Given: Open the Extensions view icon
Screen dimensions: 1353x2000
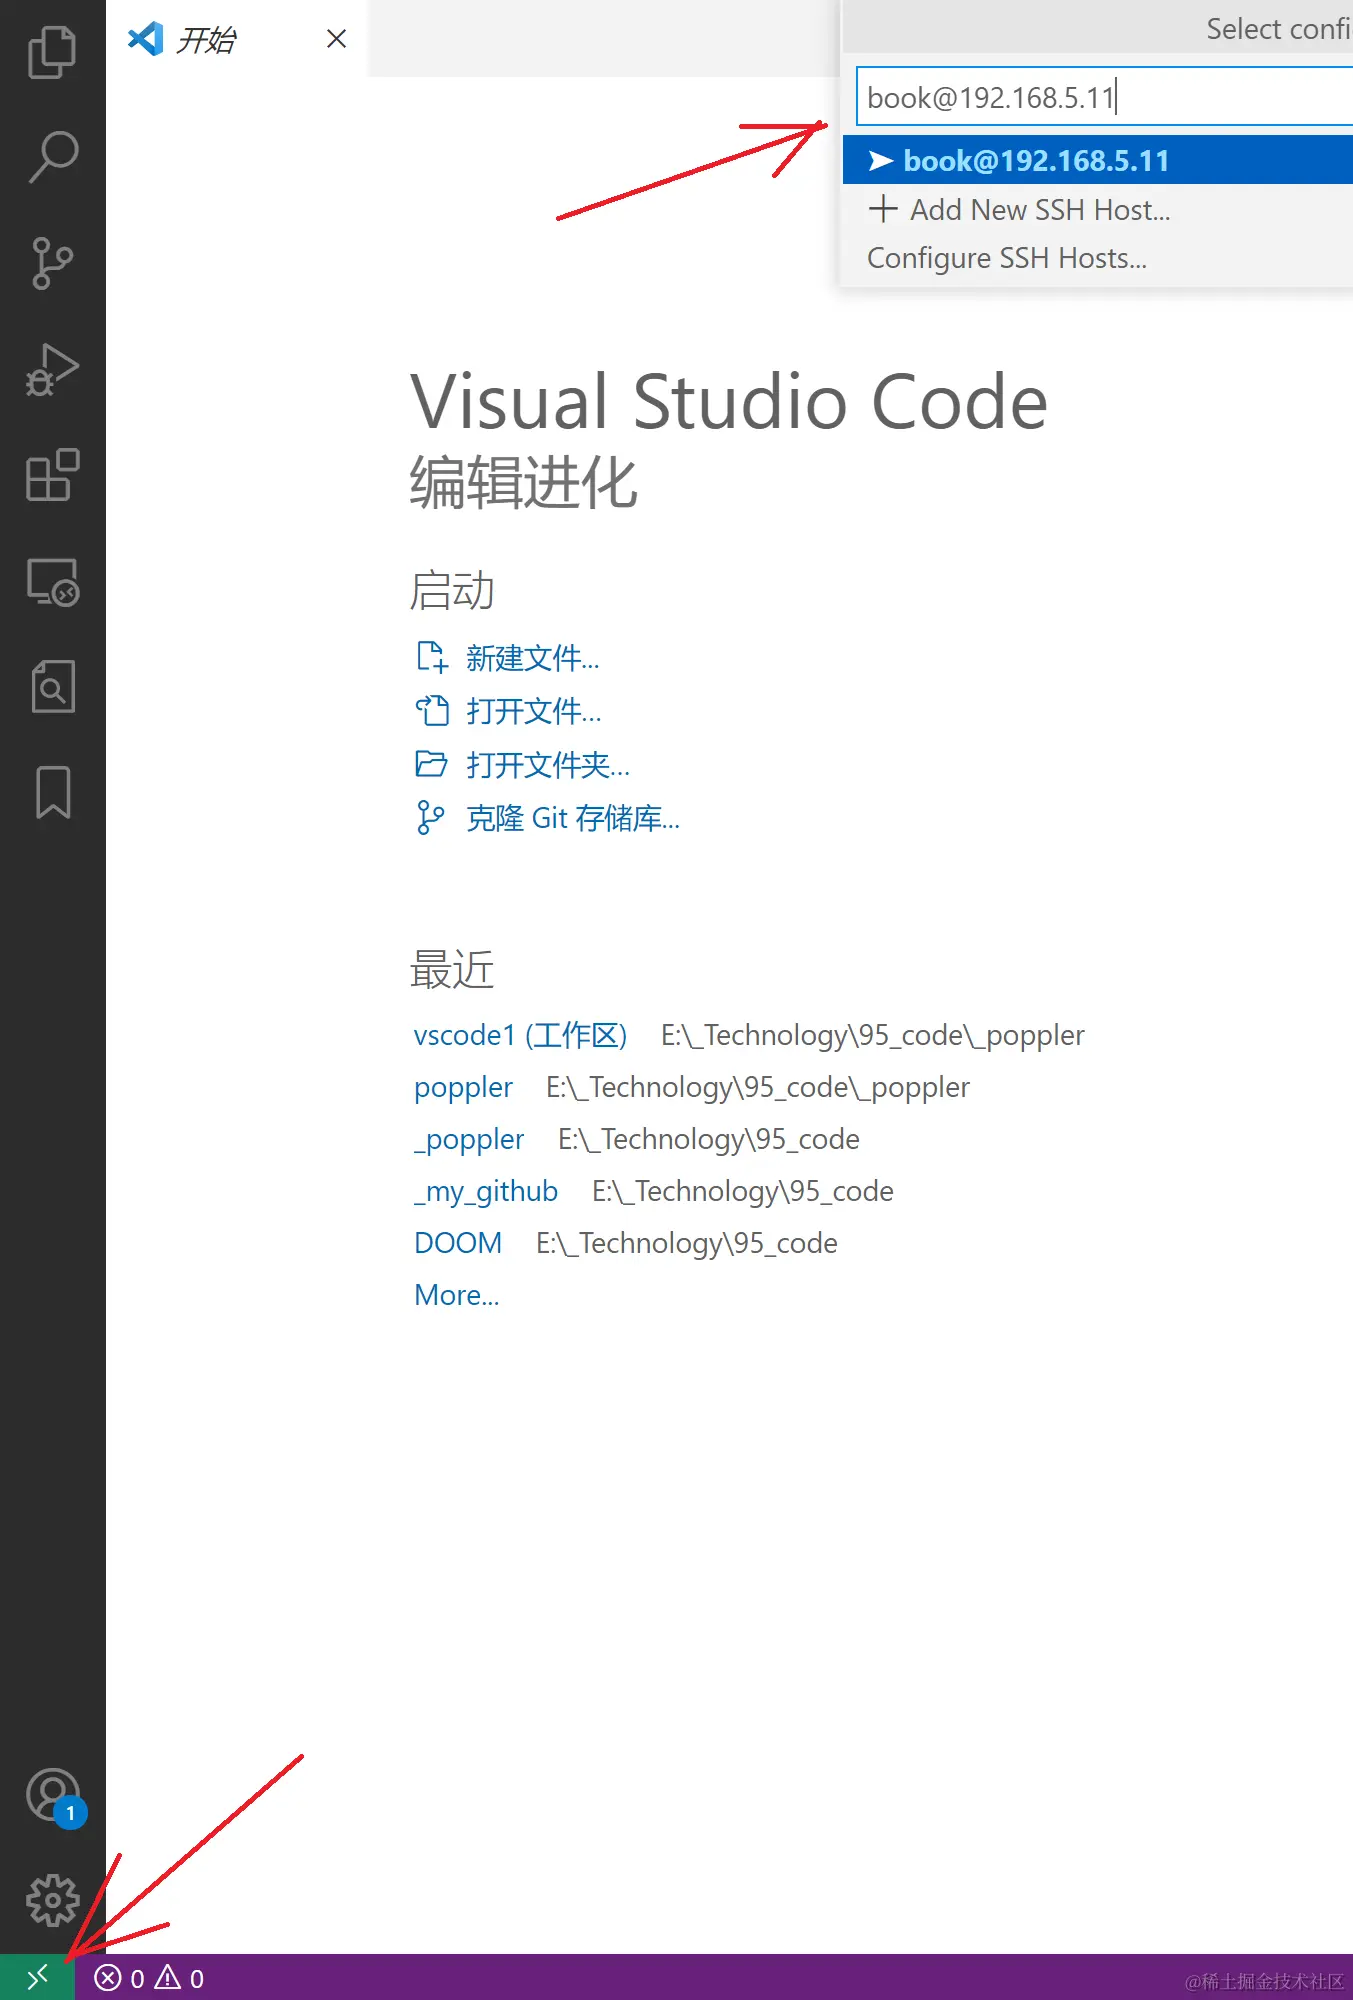Looking at the screenshot, I should pyautogui.click(x=52, y=475).
